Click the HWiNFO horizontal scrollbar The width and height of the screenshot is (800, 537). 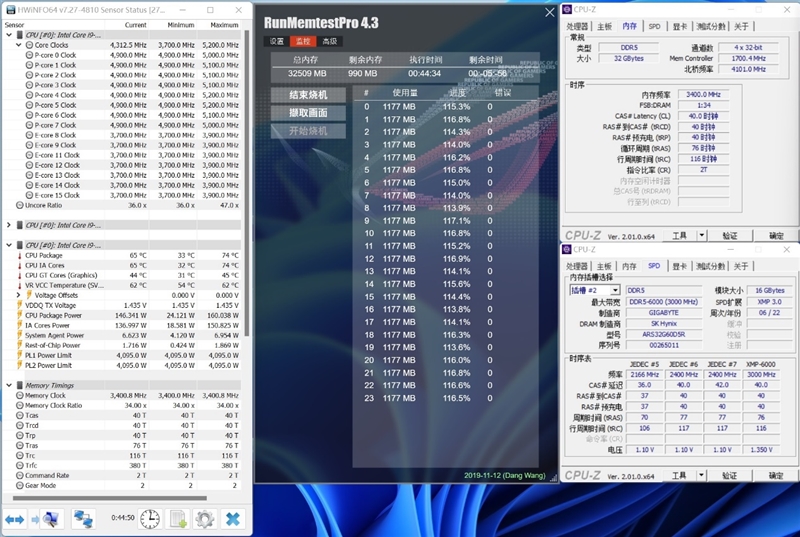(110, 498)
